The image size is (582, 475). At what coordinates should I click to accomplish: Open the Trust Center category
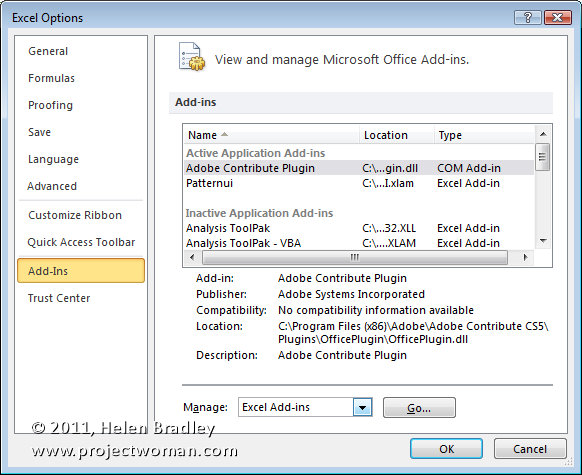pyautogui.click(x=59, y=298)
